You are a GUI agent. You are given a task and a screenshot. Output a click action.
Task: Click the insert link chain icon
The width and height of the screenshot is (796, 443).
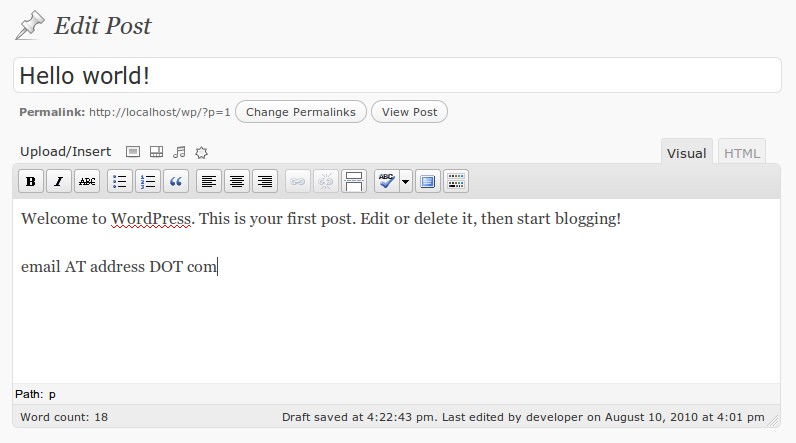pos(298,181)
